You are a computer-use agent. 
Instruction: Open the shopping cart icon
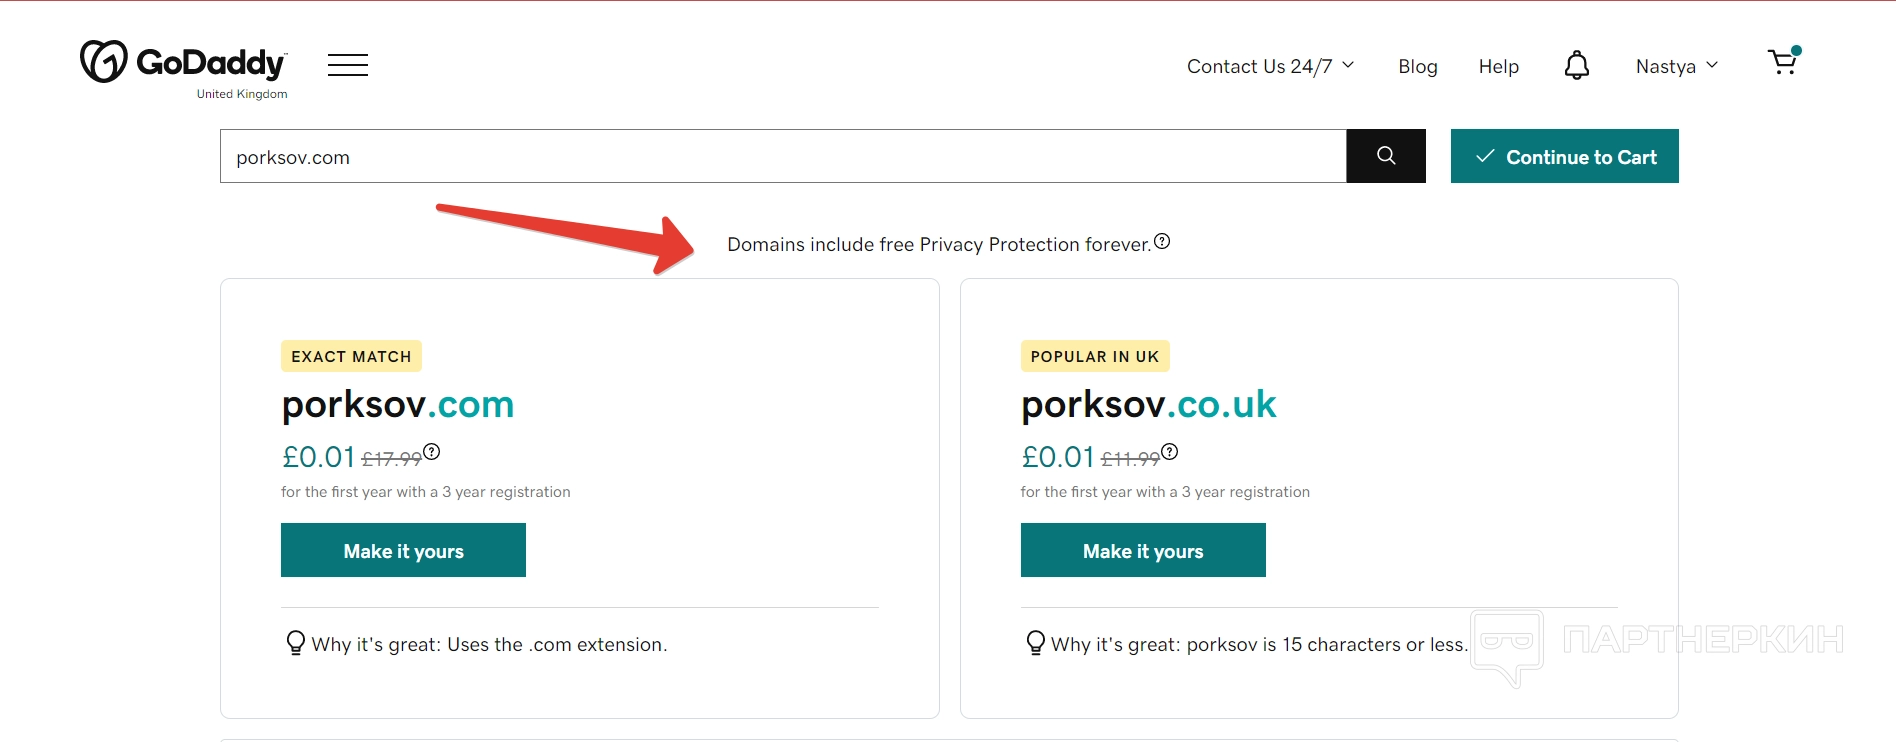(1783, 62)
